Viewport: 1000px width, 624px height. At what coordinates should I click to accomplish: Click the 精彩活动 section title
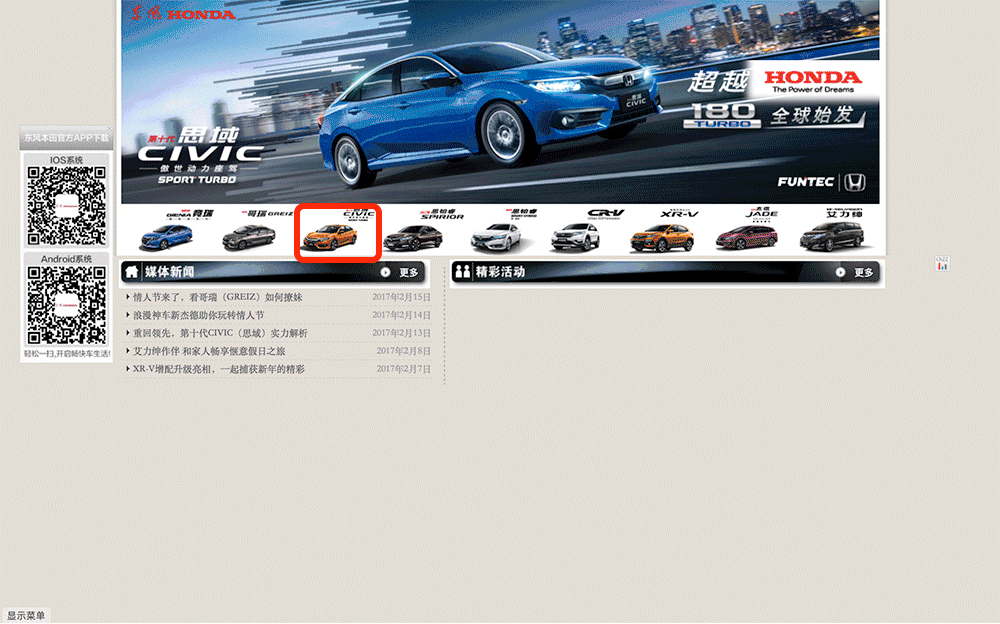500,272
